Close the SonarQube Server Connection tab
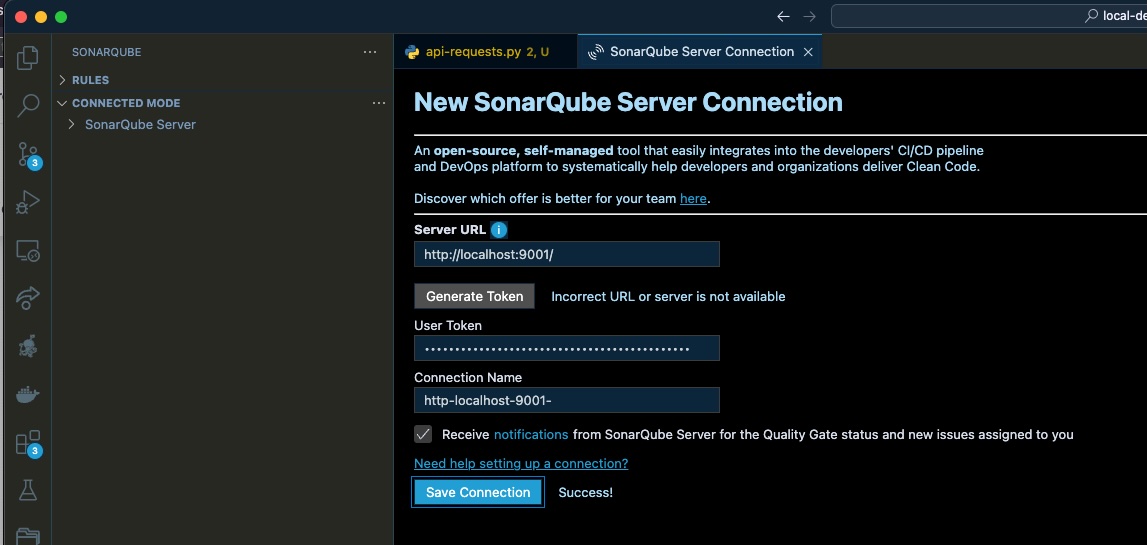This screenshot has height=545, width=1147. 808,52
